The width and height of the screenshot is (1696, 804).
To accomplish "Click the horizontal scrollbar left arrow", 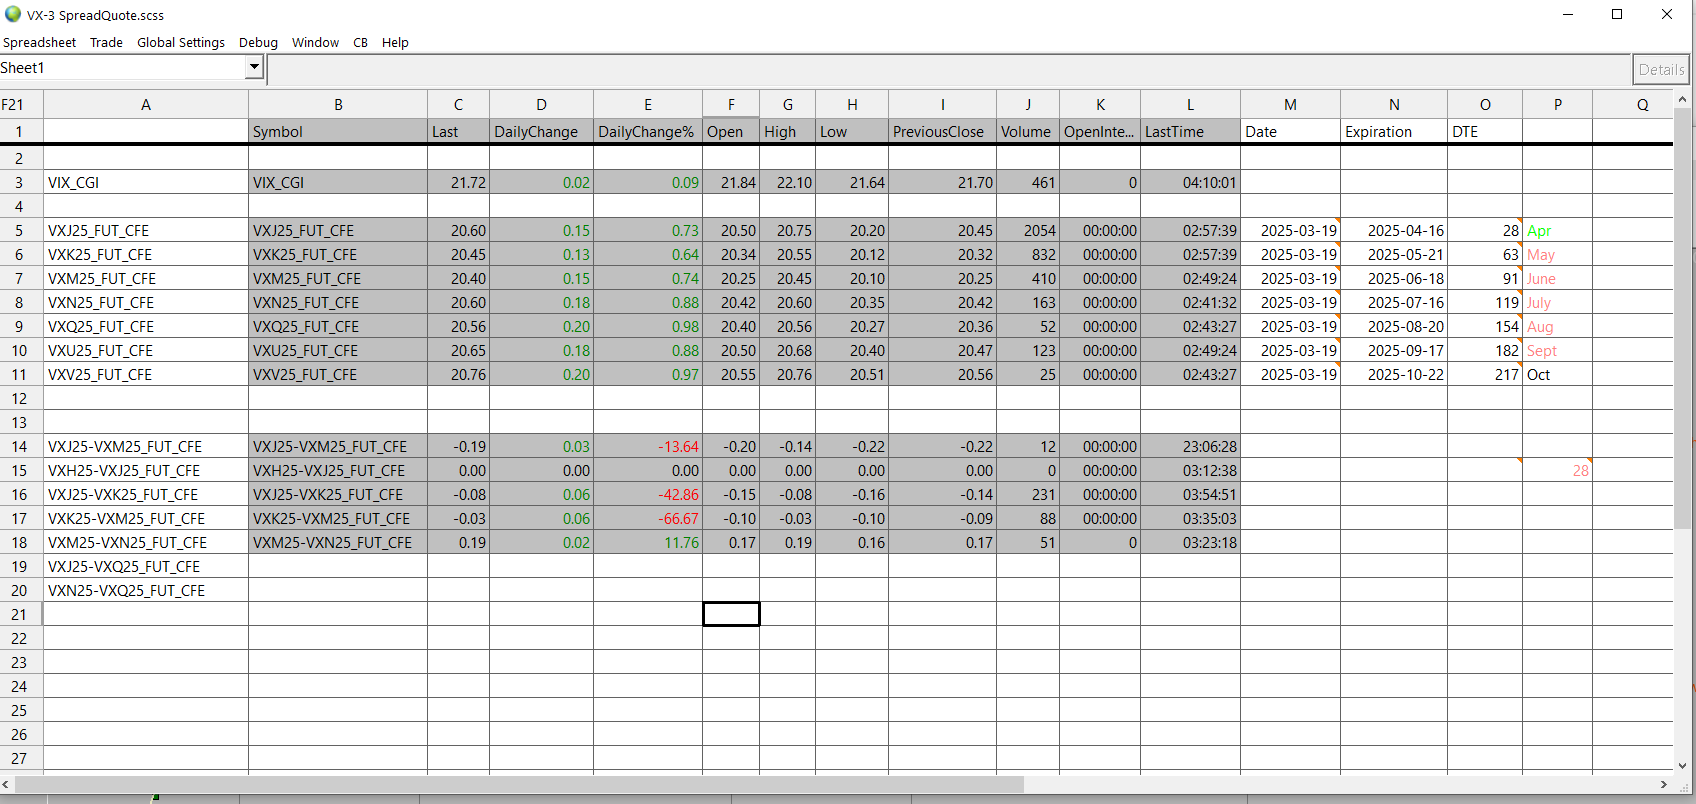I will [x=7, y=785].
